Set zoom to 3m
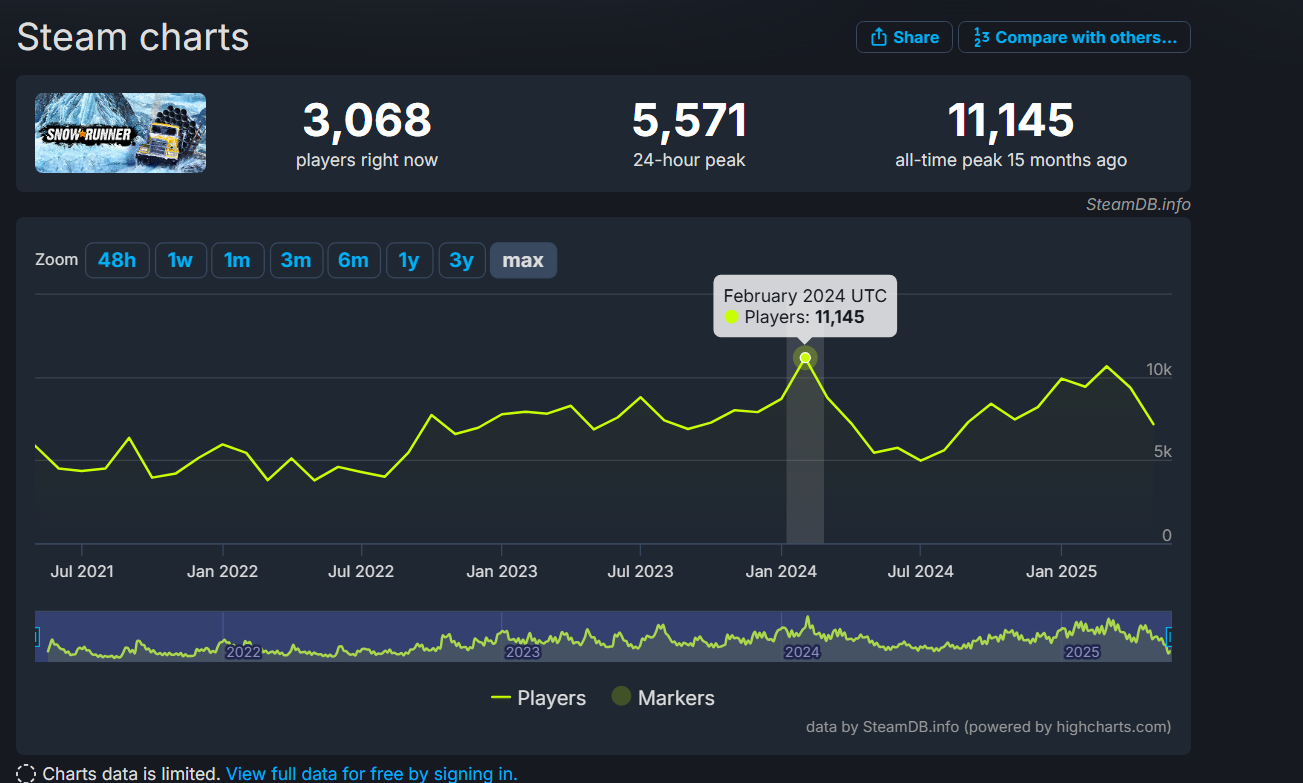 [x=296, y=260]
